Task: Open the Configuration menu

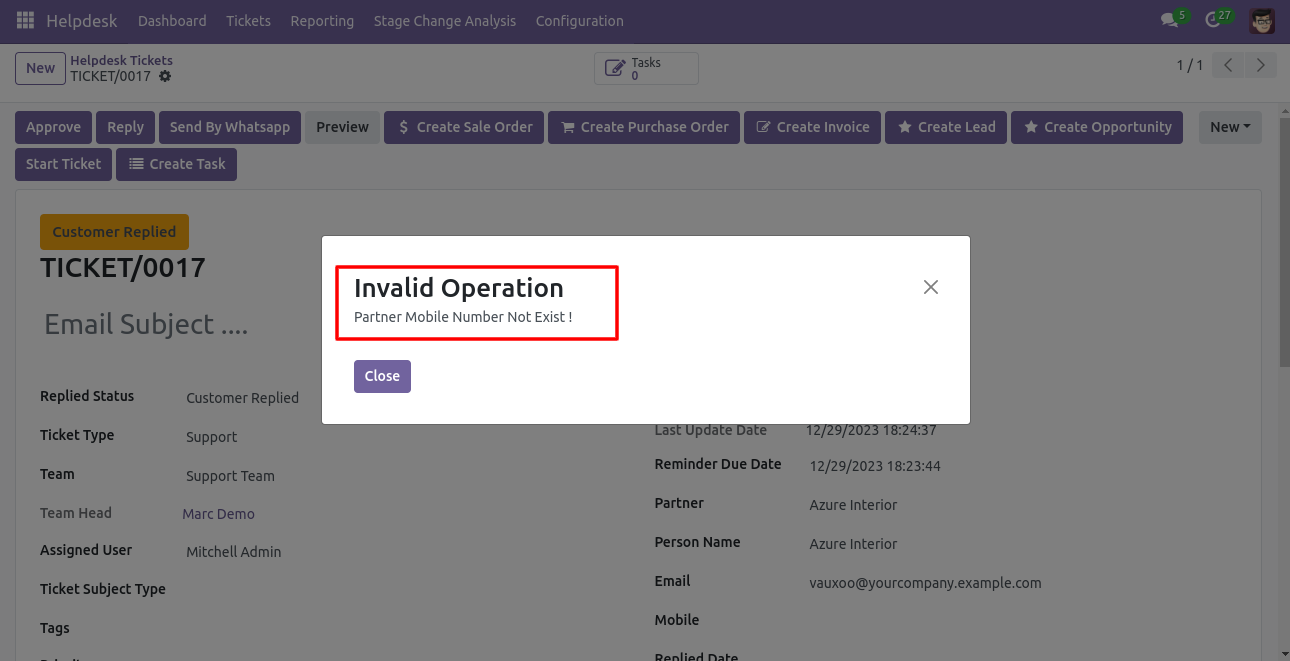Action: (579, 20)
